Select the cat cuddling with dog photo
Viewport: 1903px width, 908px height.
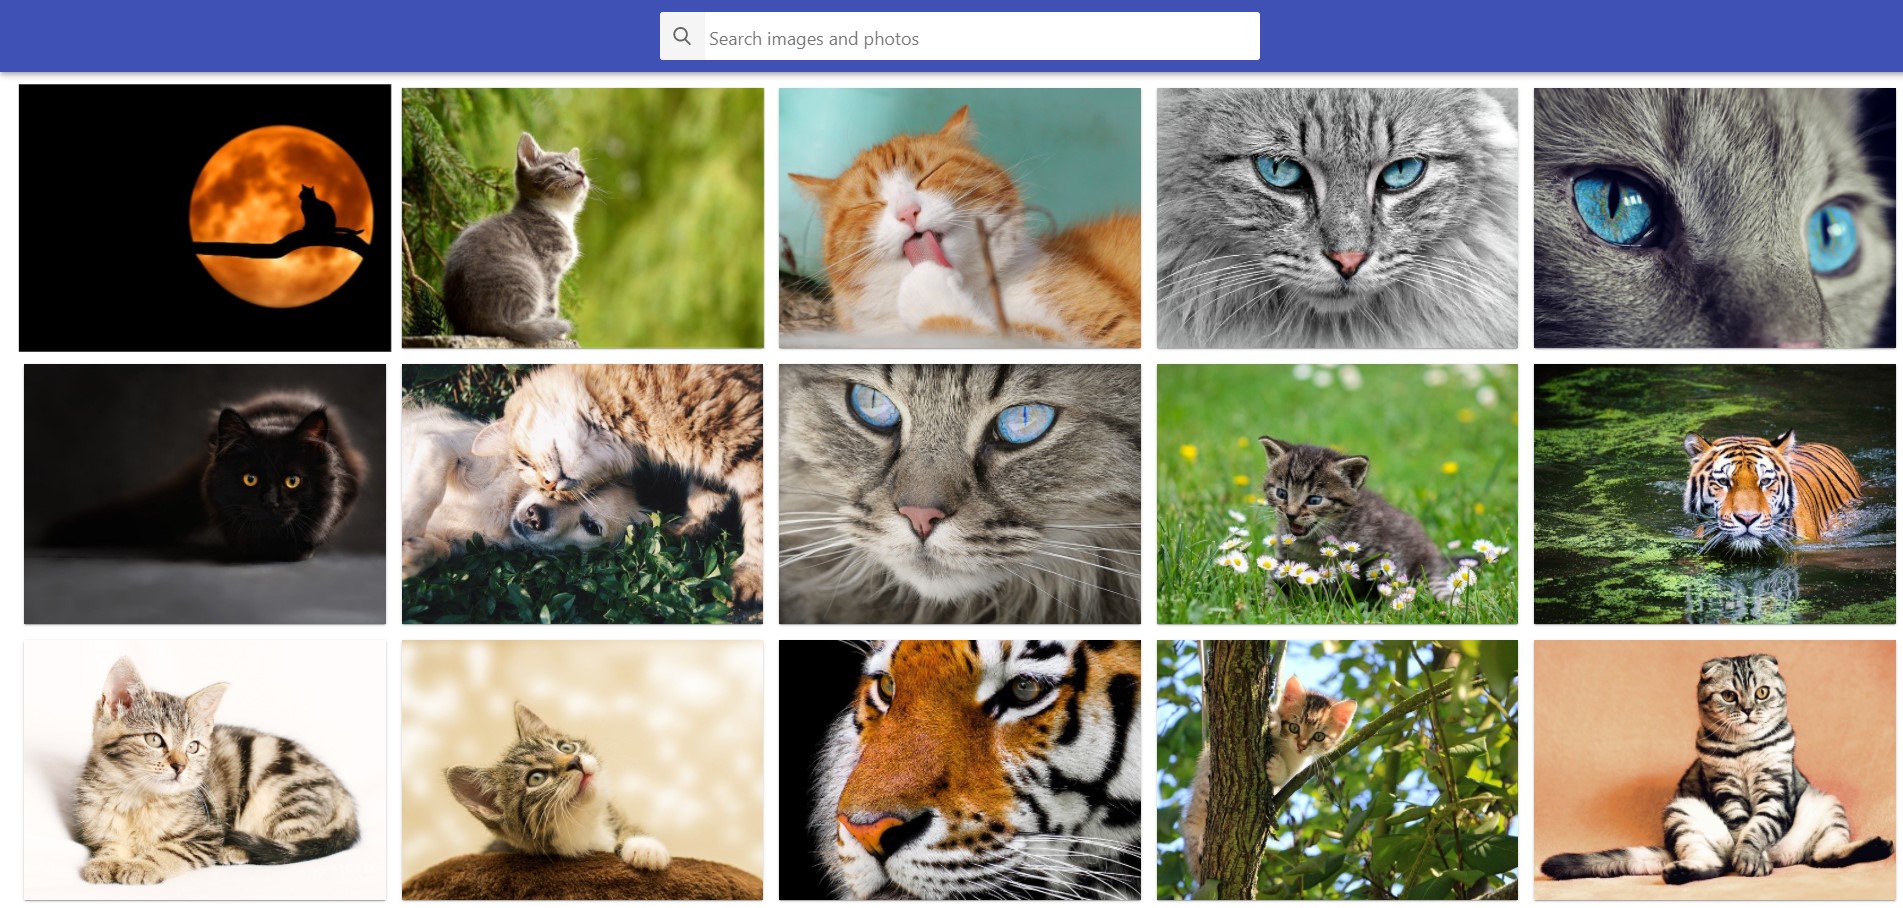[x=582, y=494]
